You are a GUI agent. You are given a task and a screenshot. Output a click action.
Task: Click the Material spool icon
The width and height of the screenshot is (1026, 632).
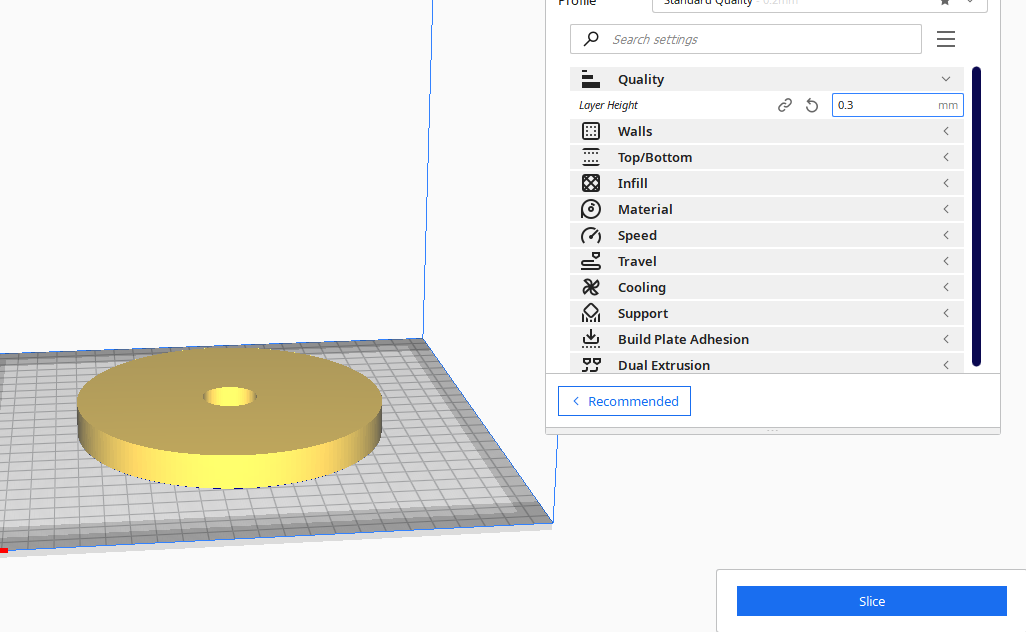(590, 209)
